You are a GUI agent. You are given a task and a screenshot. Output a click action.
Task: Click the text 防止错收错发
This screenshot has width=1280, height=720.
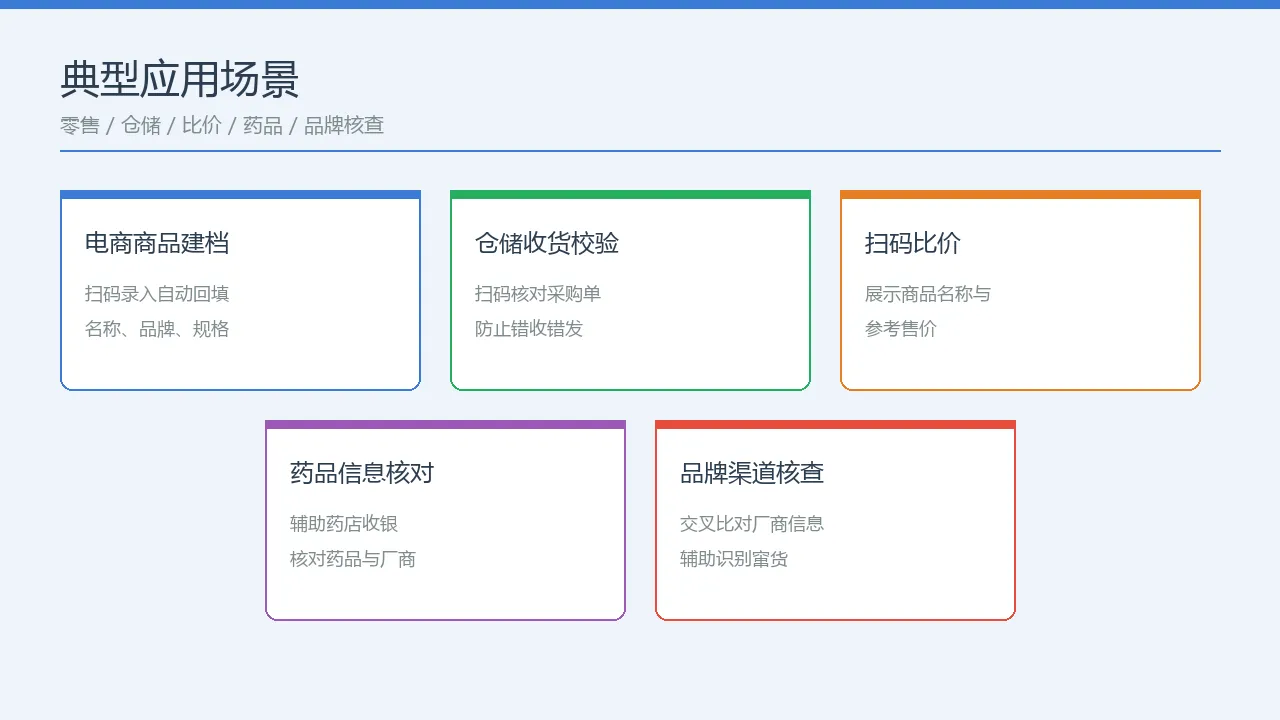pos(529,329)
